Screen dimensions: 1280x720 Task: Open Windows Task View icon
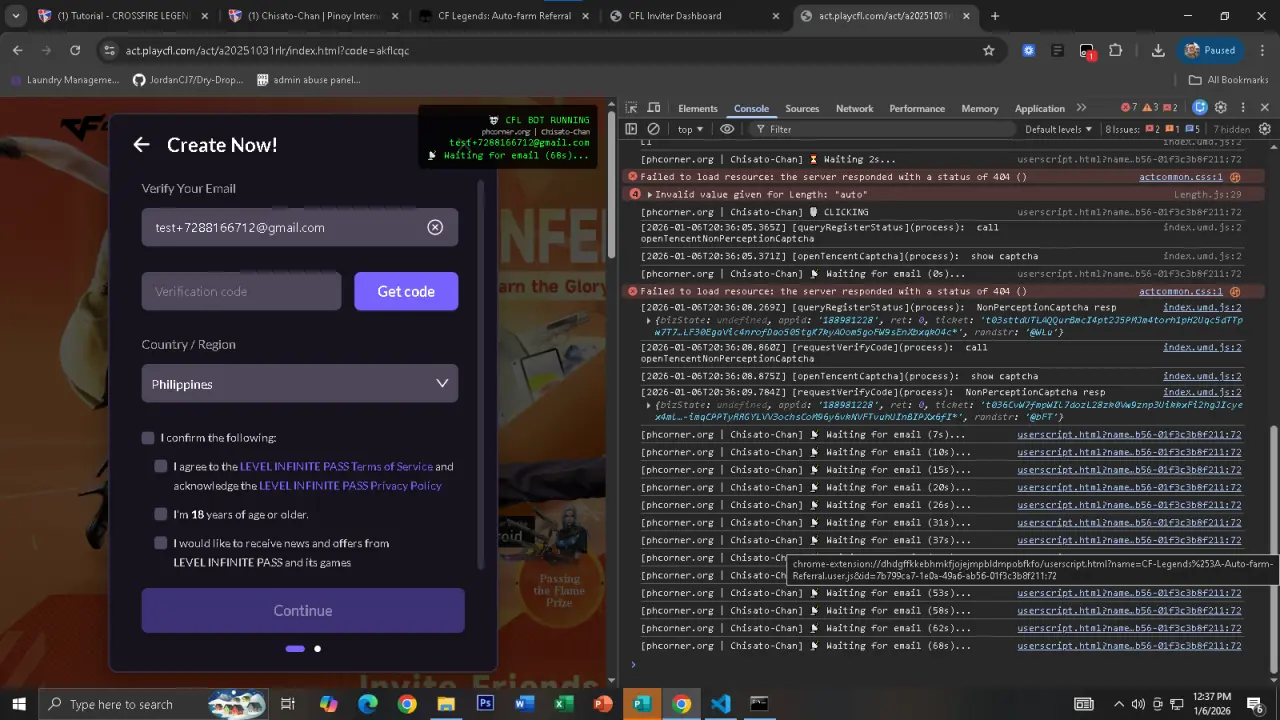(x=288, y=704)
